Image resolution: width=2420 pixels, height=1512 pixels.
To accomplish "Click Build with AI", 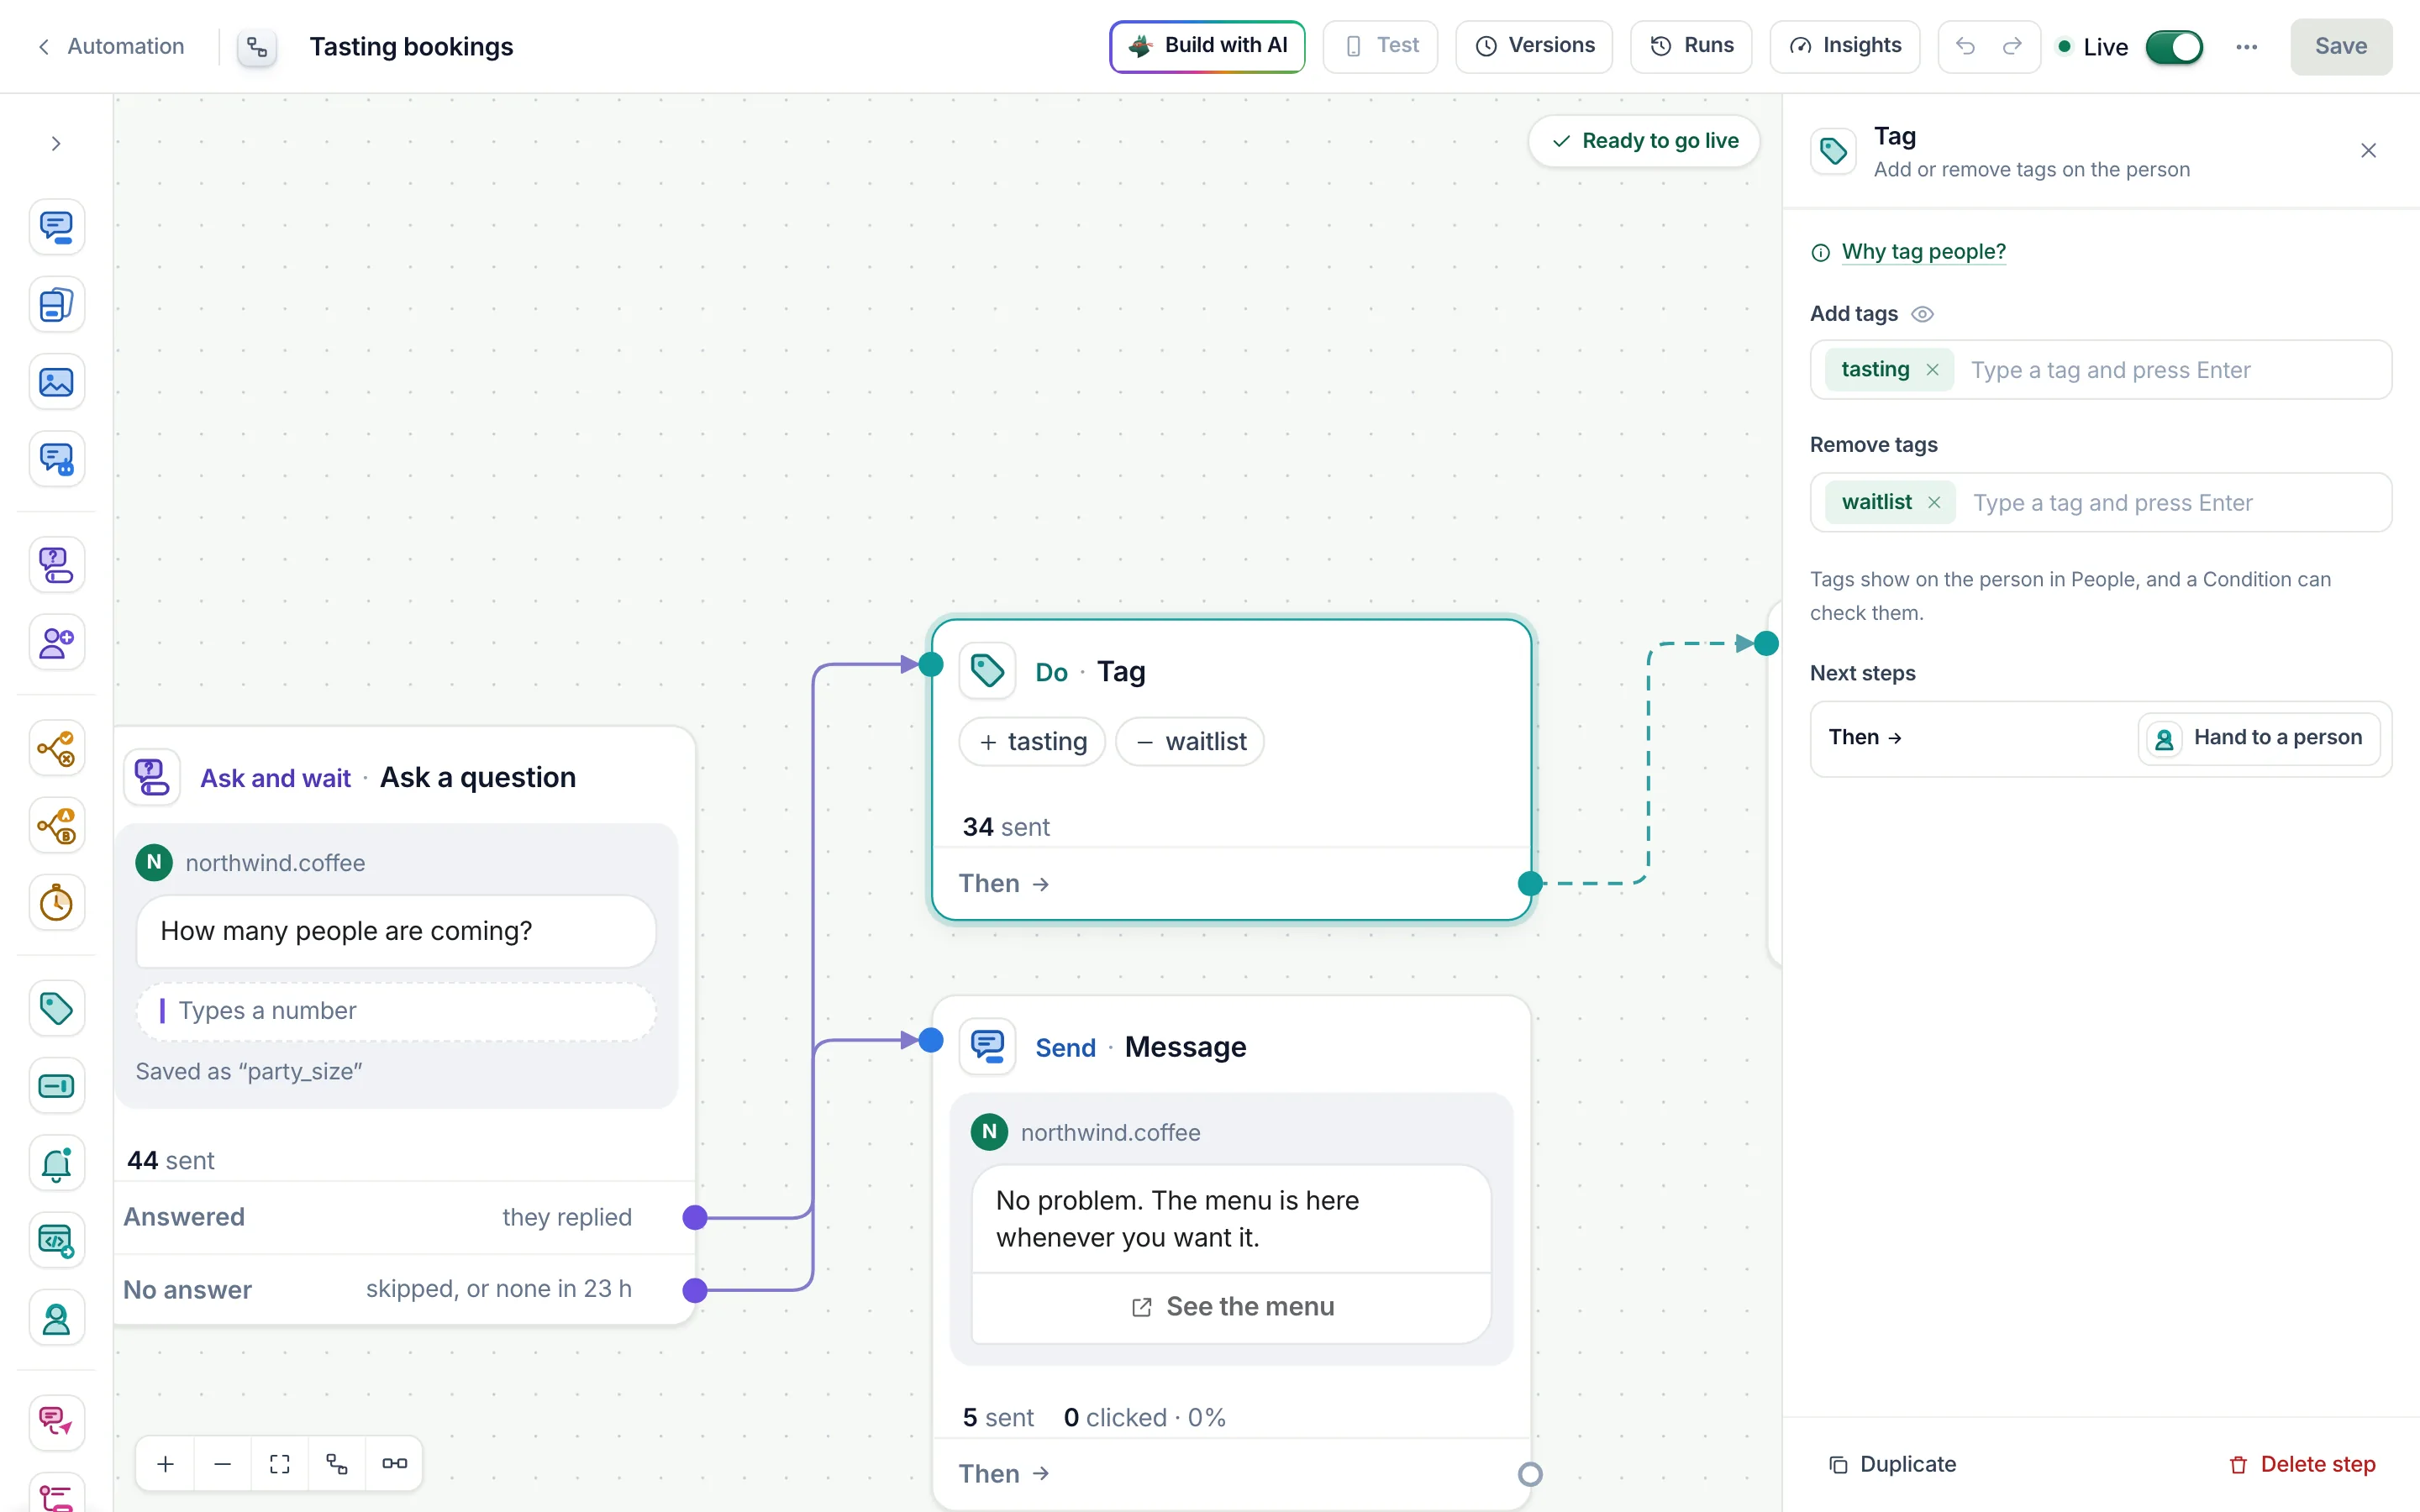I will 1207,46.
